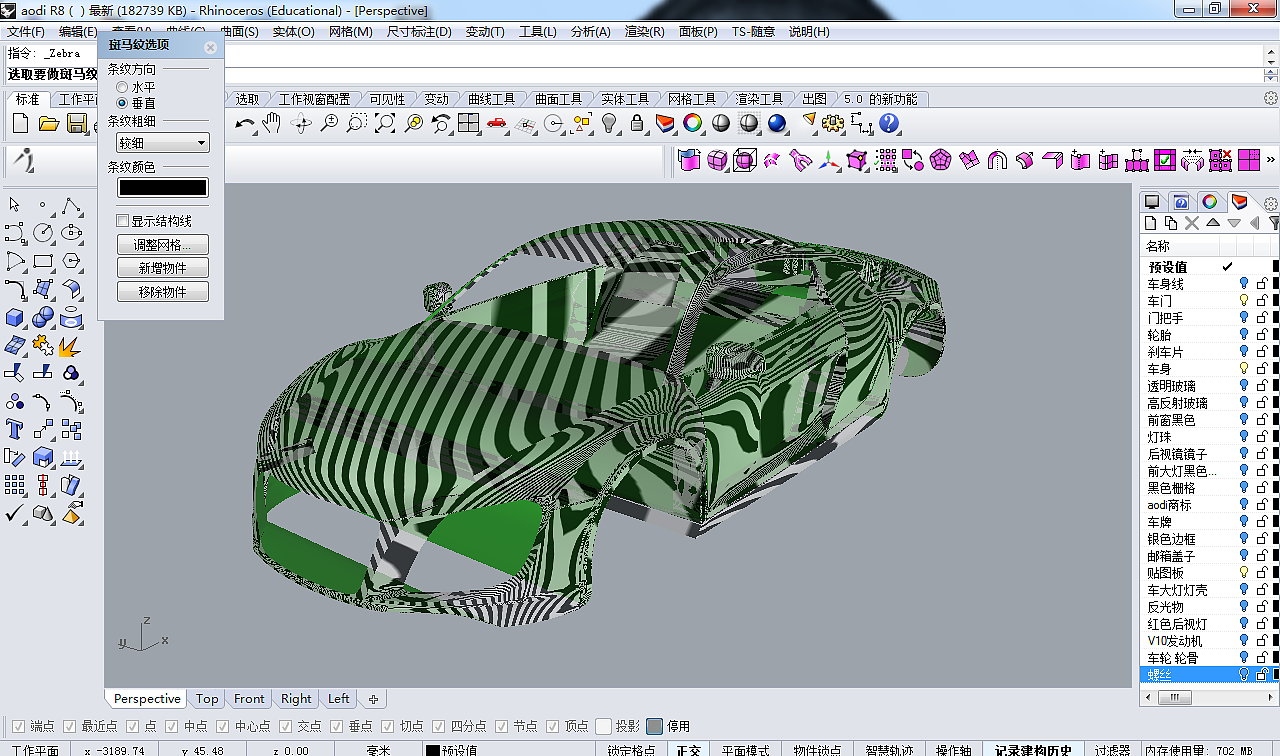The height and width of the screenshot is (756, 1280).
Task: Open the four-viewport layout icon
Action: [469, 123]
